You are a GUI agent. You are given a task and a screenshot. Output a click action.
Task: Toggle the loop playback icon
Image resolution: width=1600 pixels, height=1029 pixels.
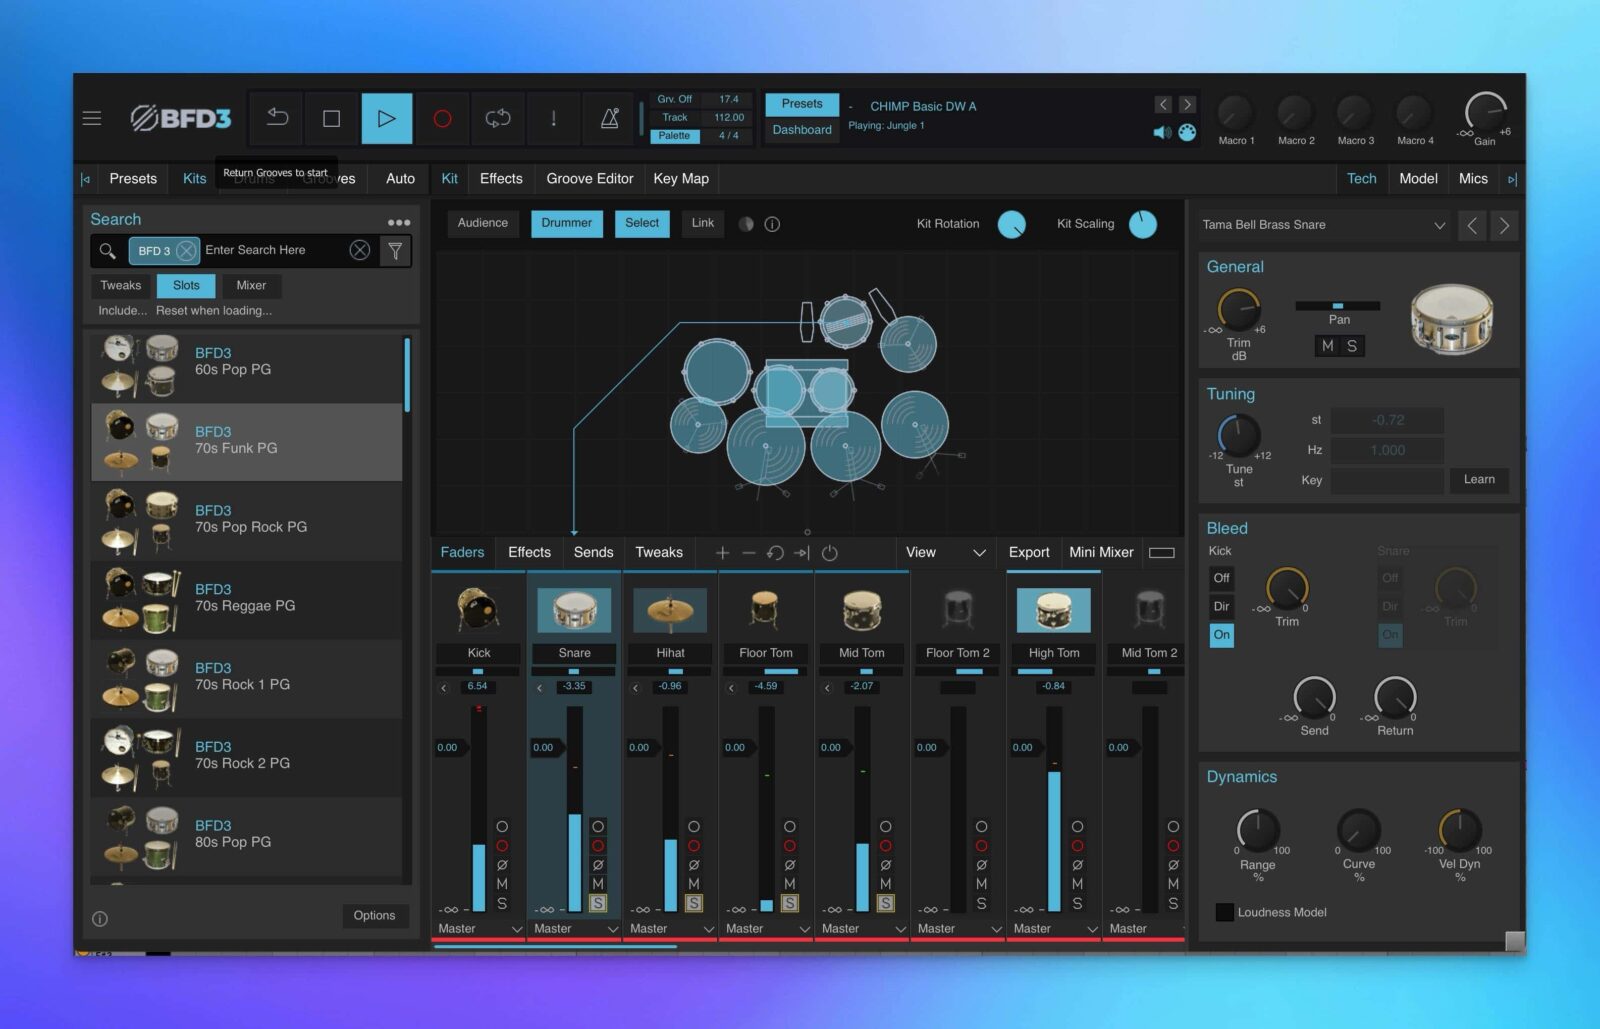(498, 118)
